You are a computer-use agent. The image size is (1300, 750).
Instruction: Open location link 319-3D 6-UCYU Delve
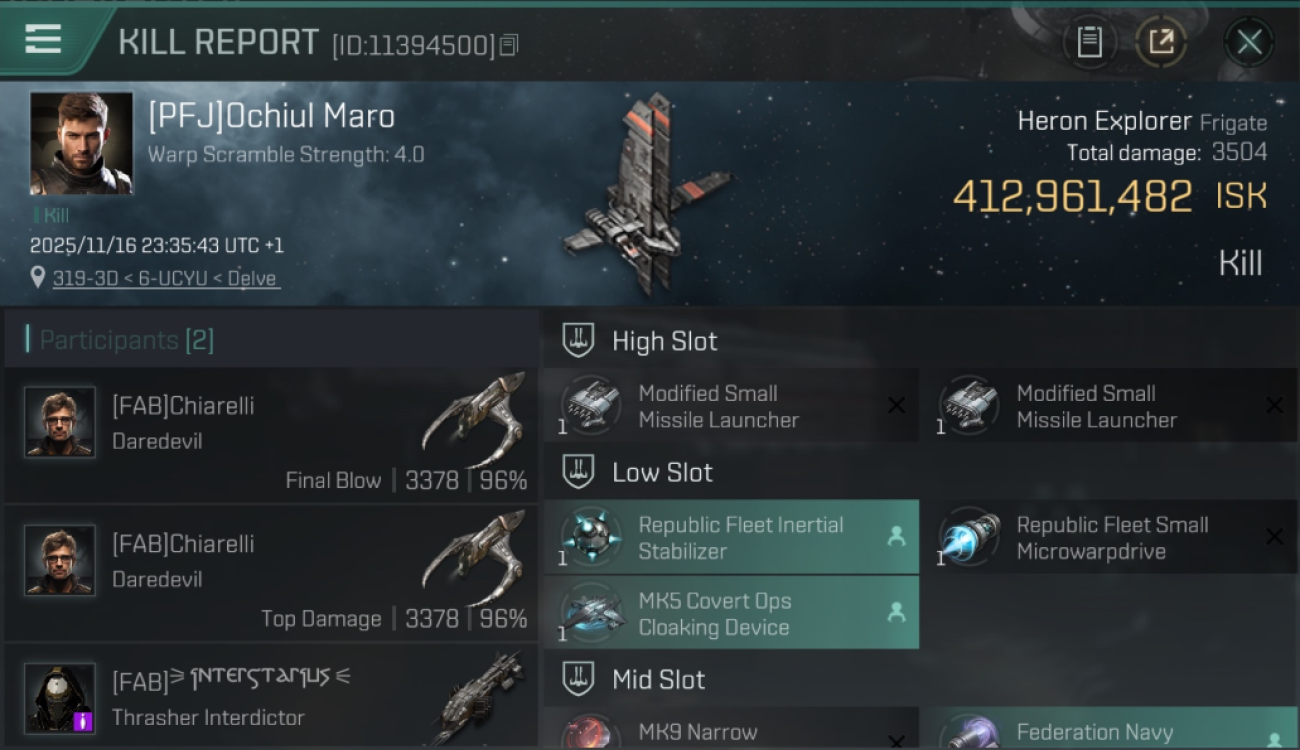point(166,279)
